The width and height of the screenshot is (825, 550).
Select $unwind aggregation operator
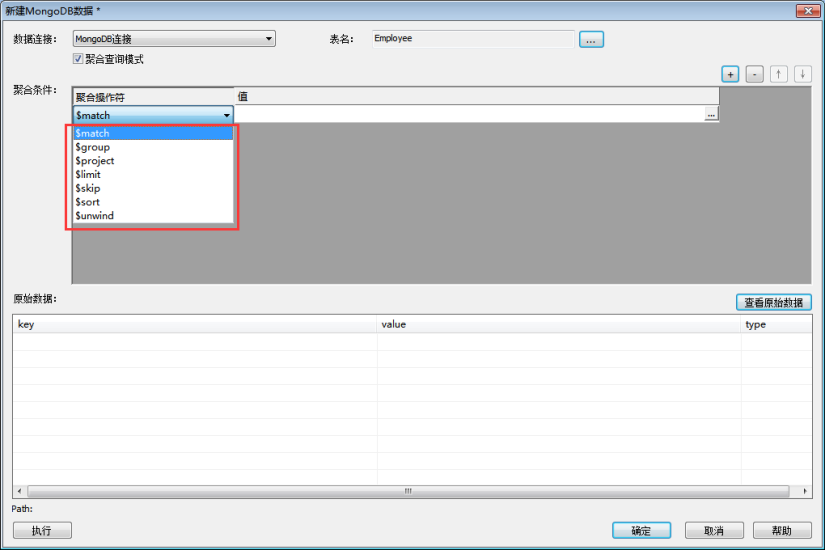(x=95, y=216)
